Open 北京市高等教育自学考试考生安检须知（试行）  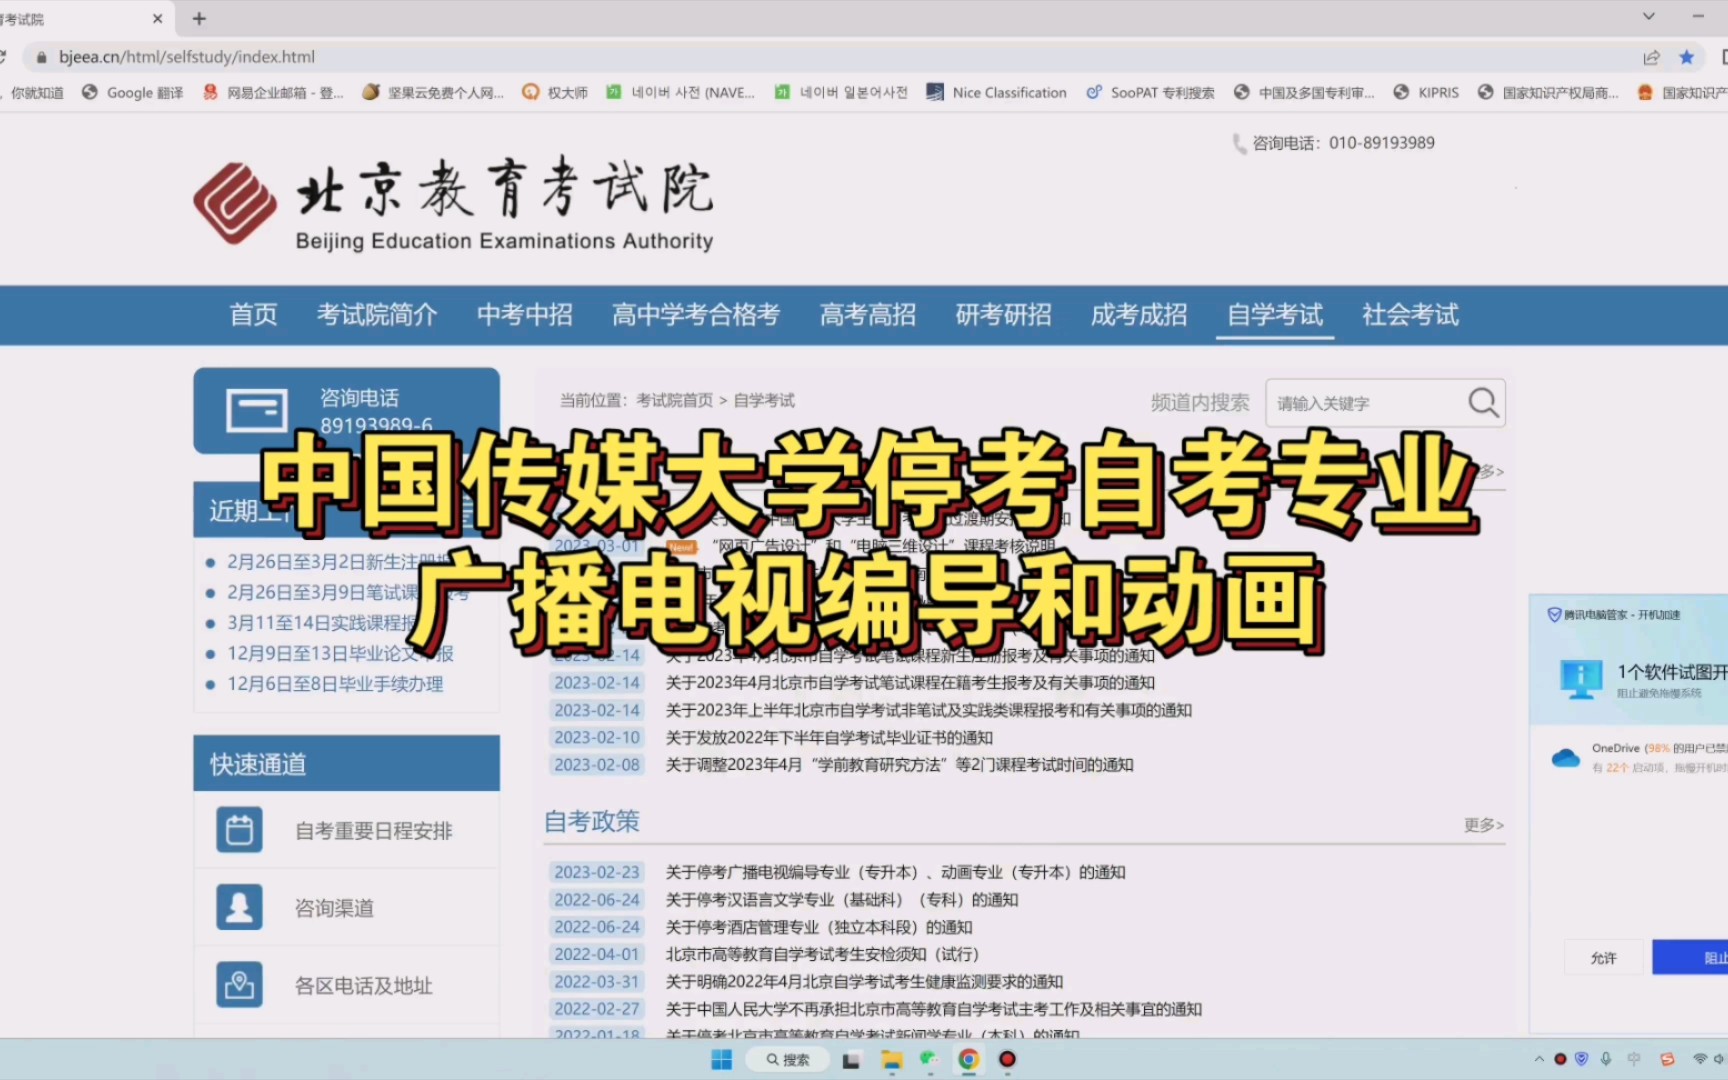(x=822, y=954)
